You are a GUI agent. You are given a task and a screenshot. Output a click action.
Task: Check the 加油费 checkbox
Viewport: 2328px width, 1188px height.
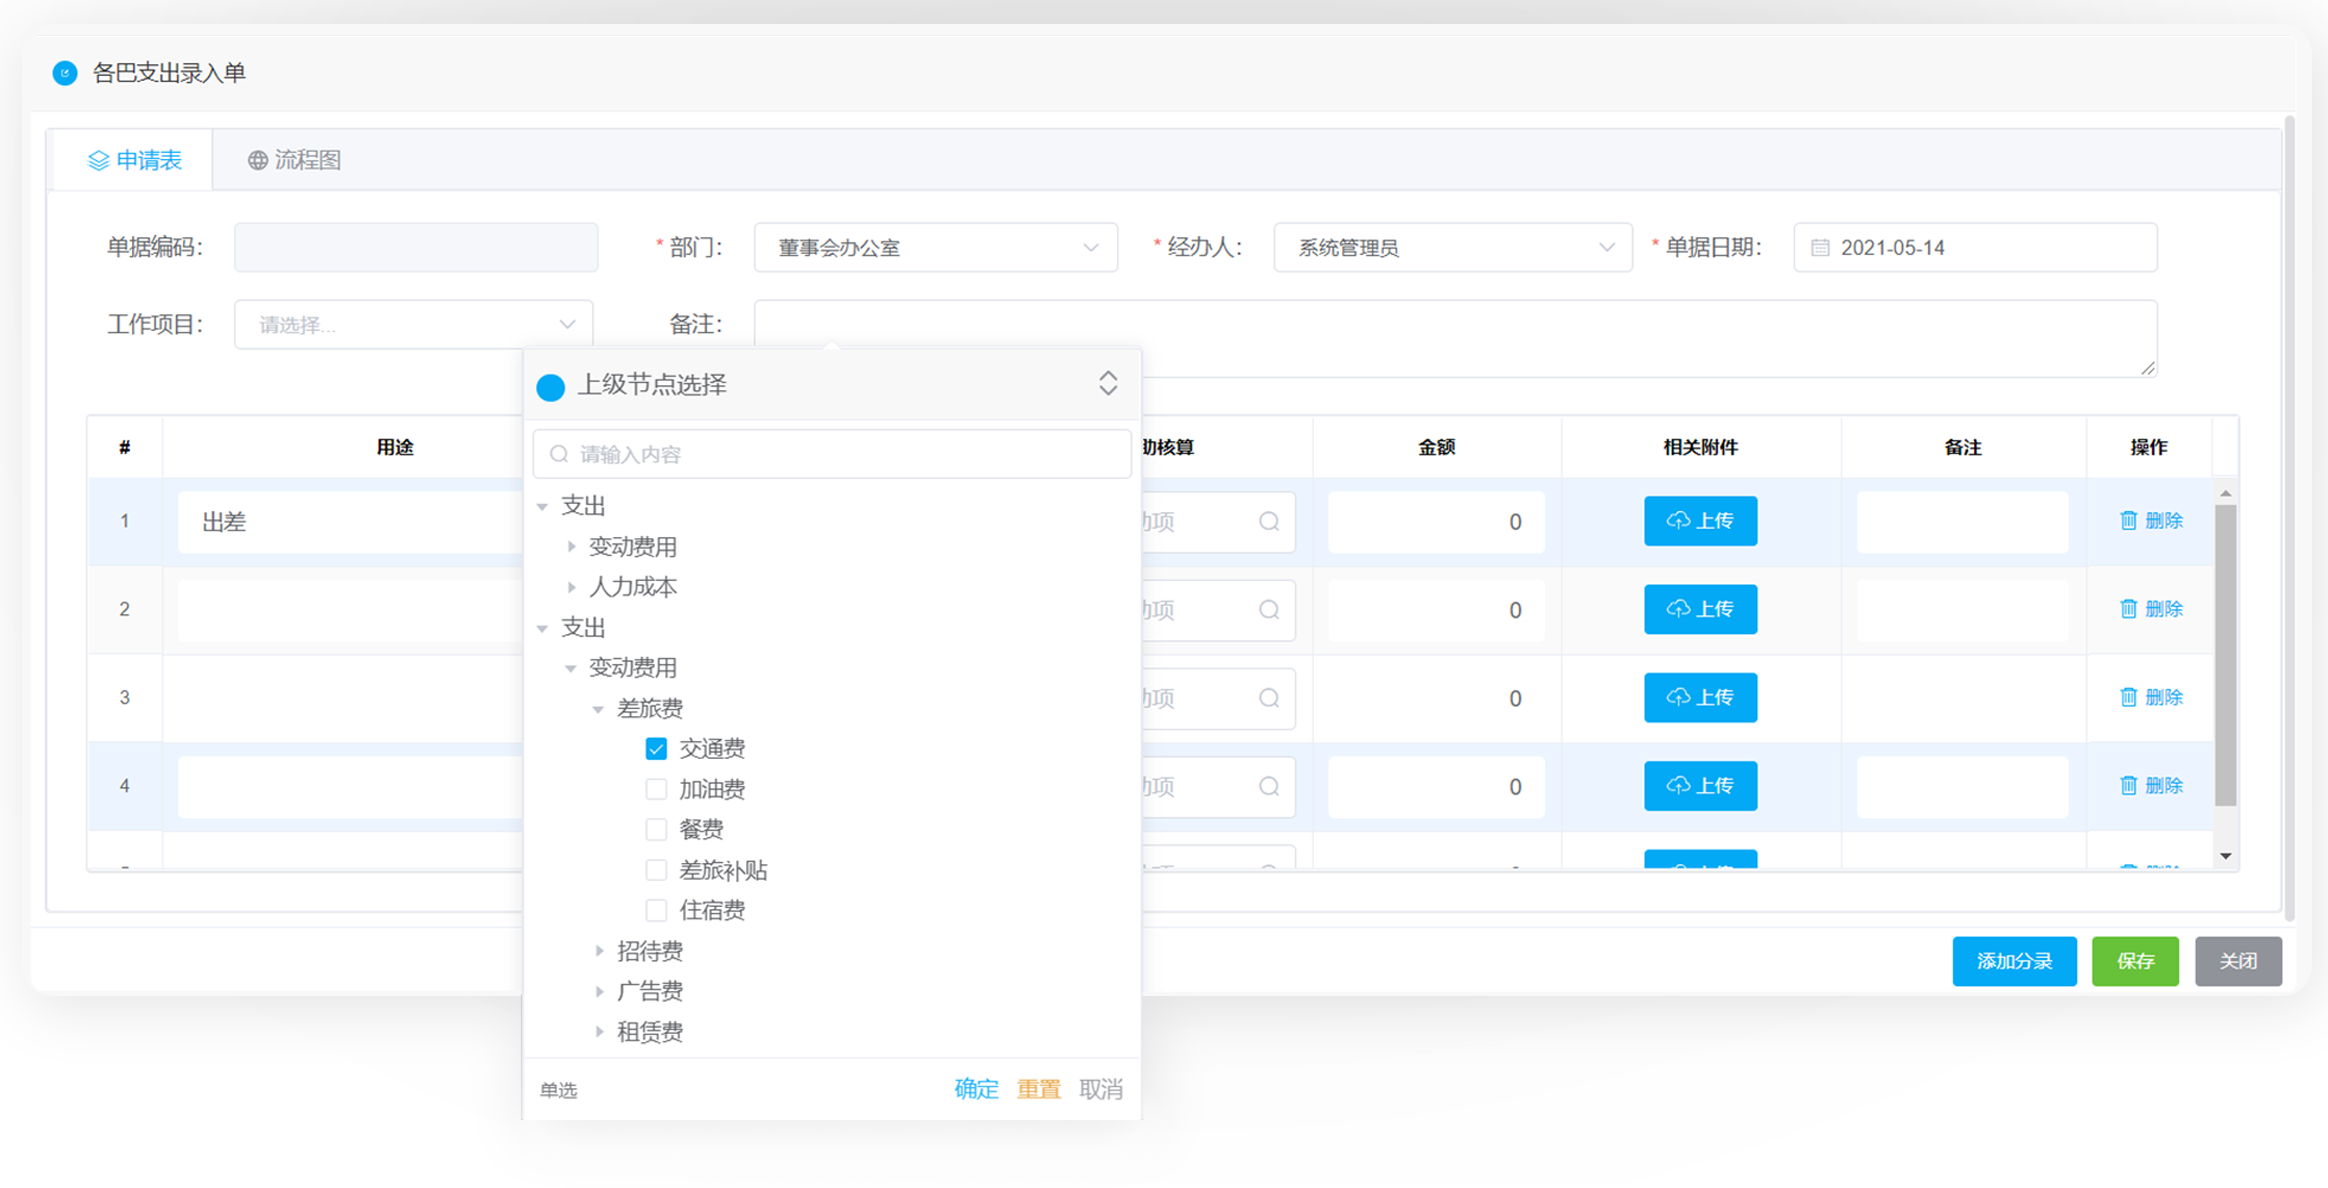tap(656, 789)
